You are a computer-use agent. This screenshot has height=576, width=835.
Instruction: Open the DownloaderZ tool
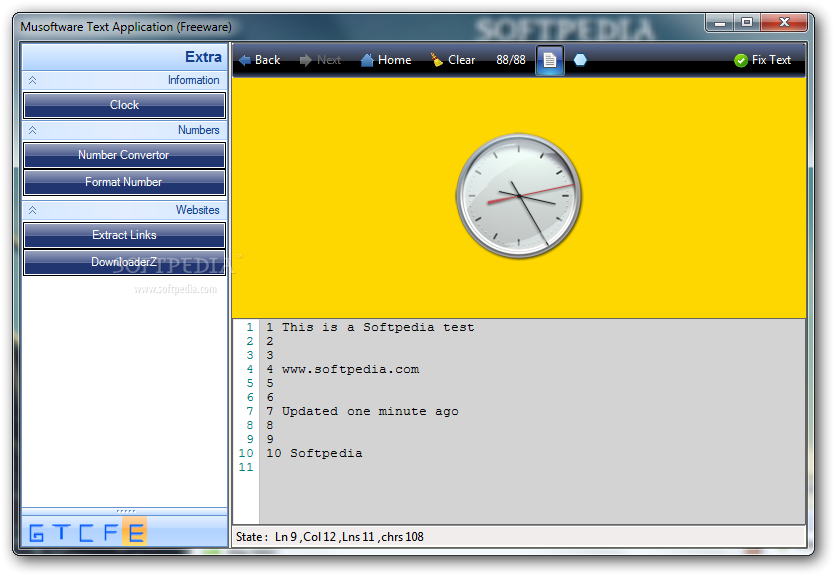coord(124,262)
